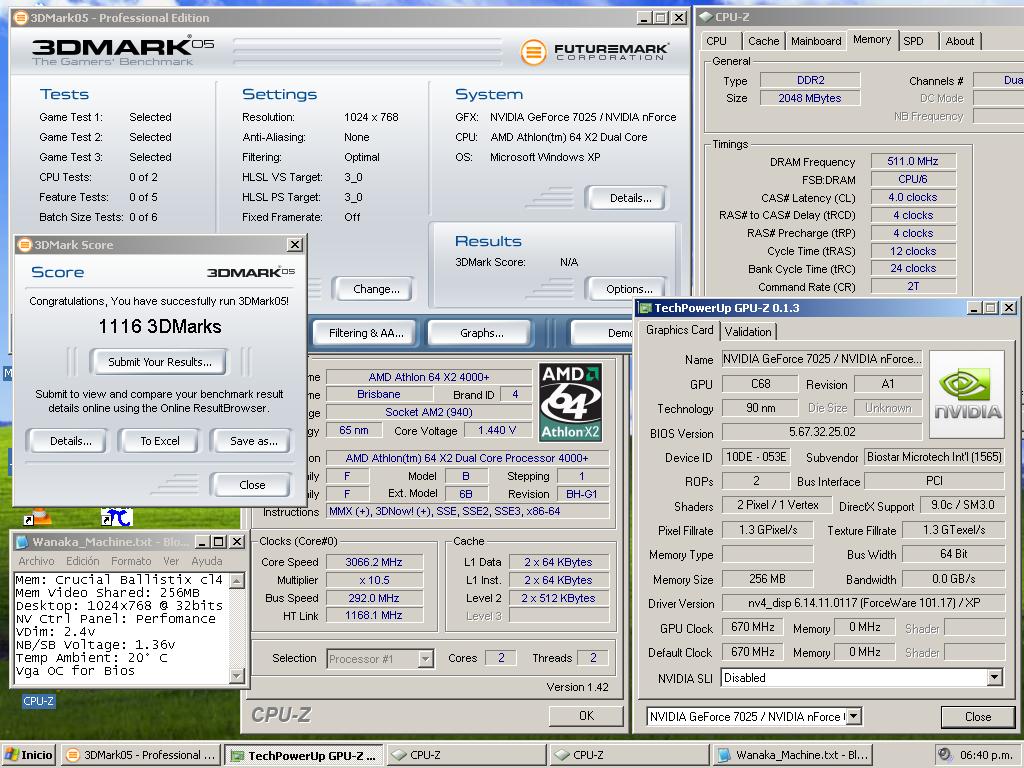Click the BIOS Version field in GPU-Z
Image resolution: width=1024 pixels, height=768 pixels.
pyautogui.click(x=822, y=432)
